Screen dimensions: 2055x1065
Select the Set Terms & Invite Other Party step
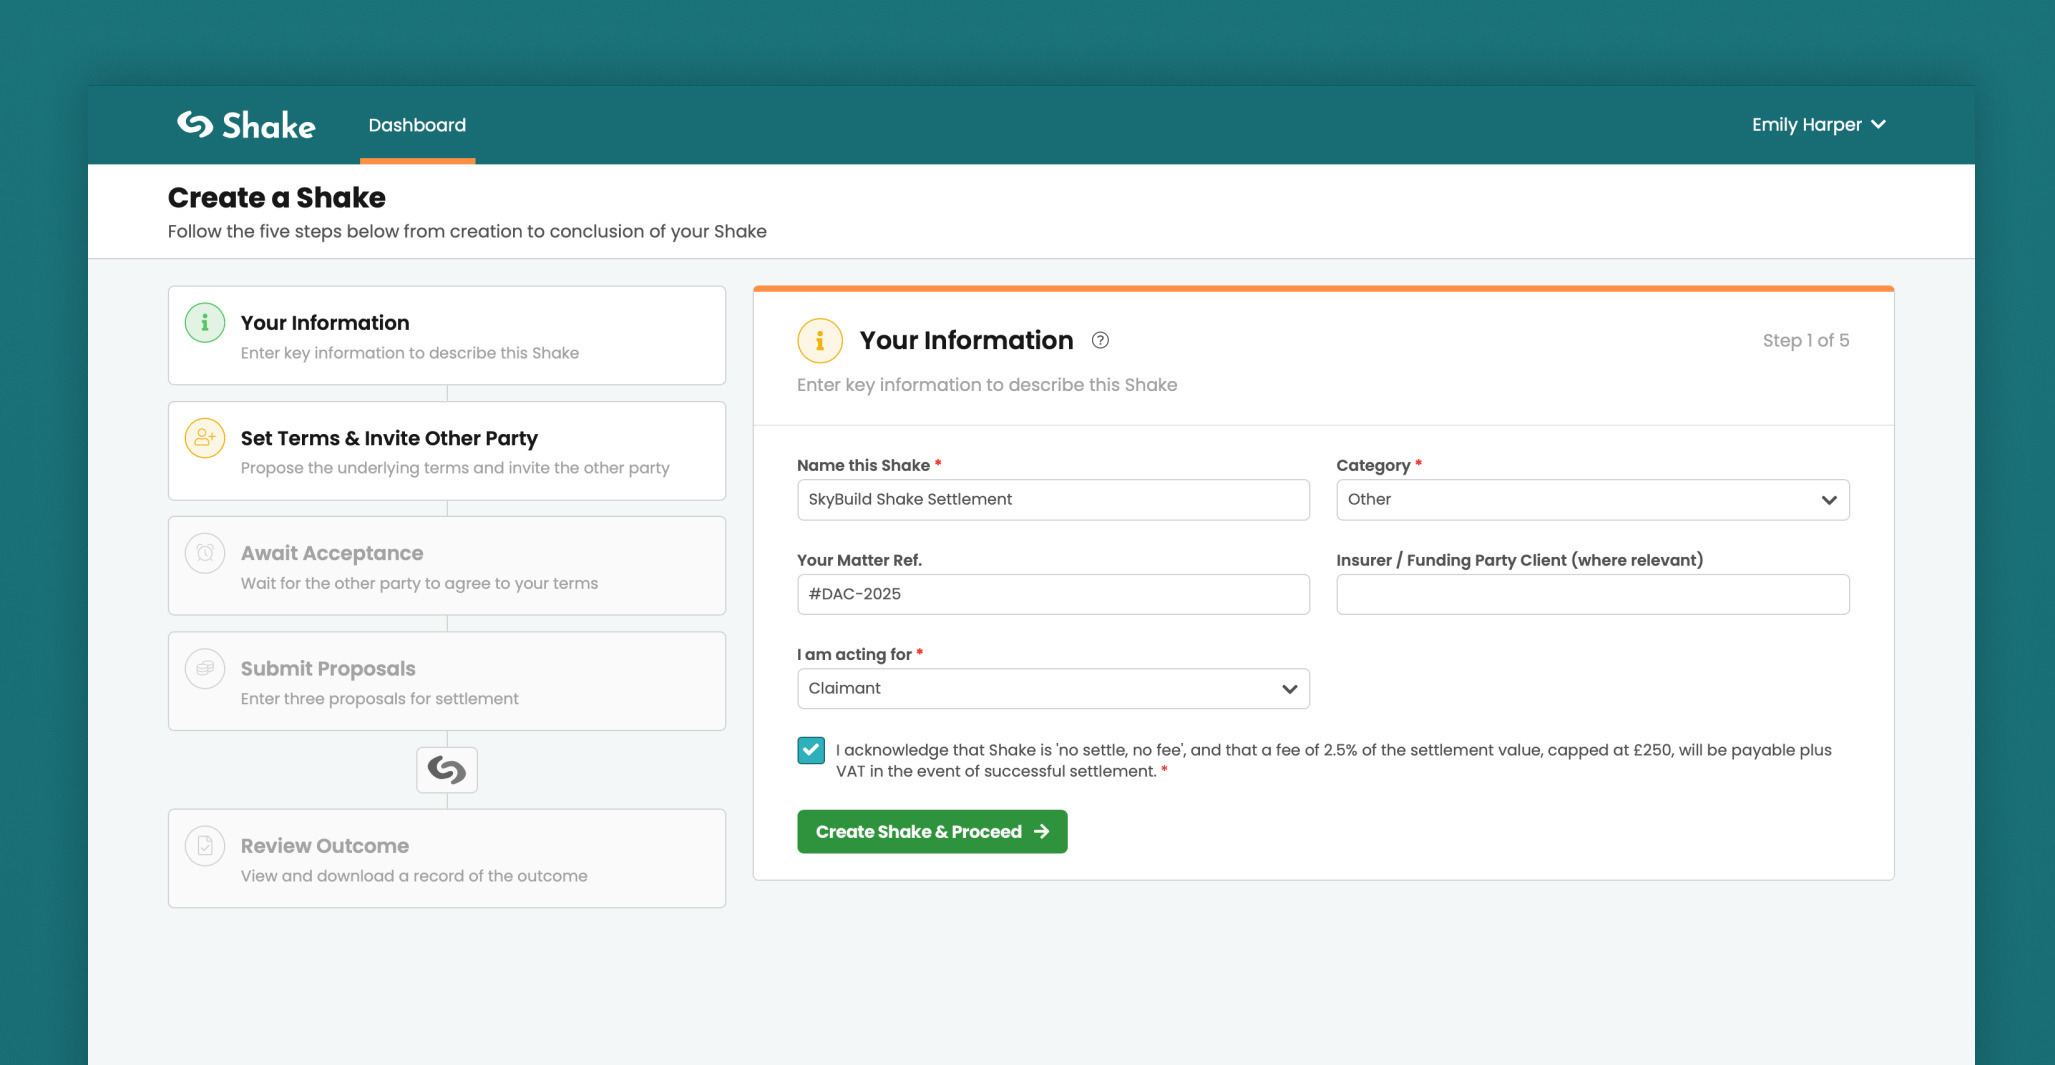click(x=447, y=451)
